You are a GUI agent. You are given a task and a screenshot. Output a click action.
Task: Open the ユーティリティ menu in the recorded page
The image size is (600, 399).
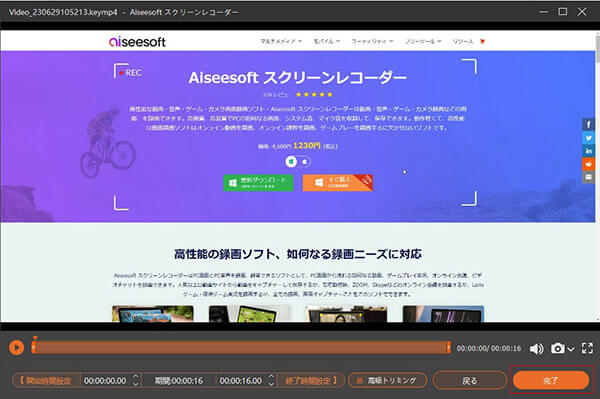372,41
